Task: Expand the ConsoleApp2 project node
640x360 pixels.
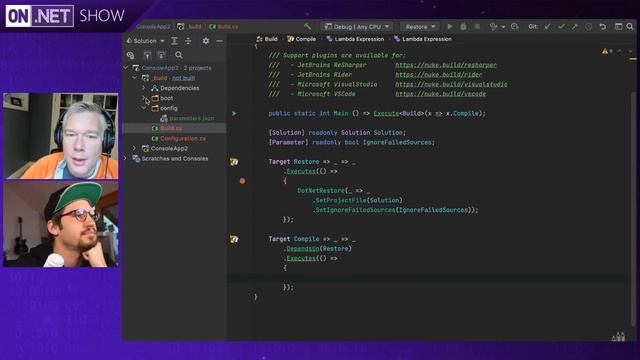Action: point(135,148)
